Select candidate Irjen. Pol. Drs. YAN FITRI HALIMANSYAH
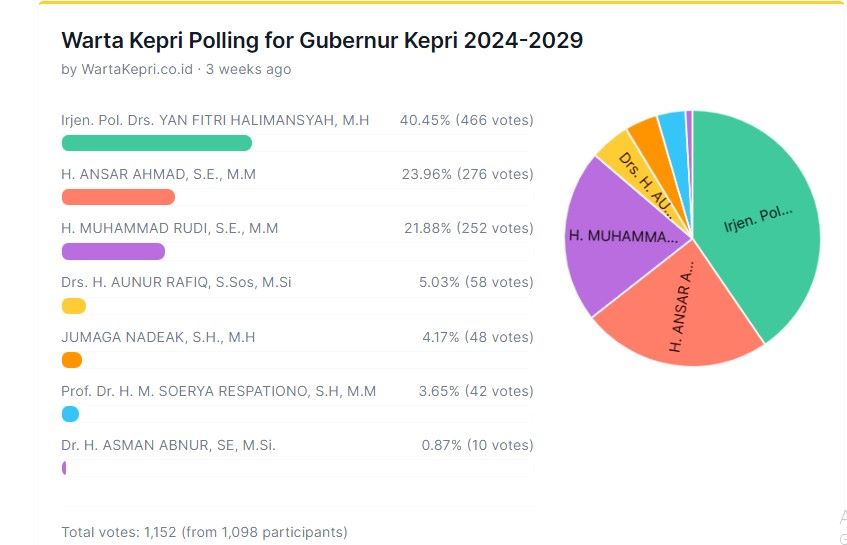The width and height of the screenshot is (847, 545). pyautogui.click(x=215, y=120)
